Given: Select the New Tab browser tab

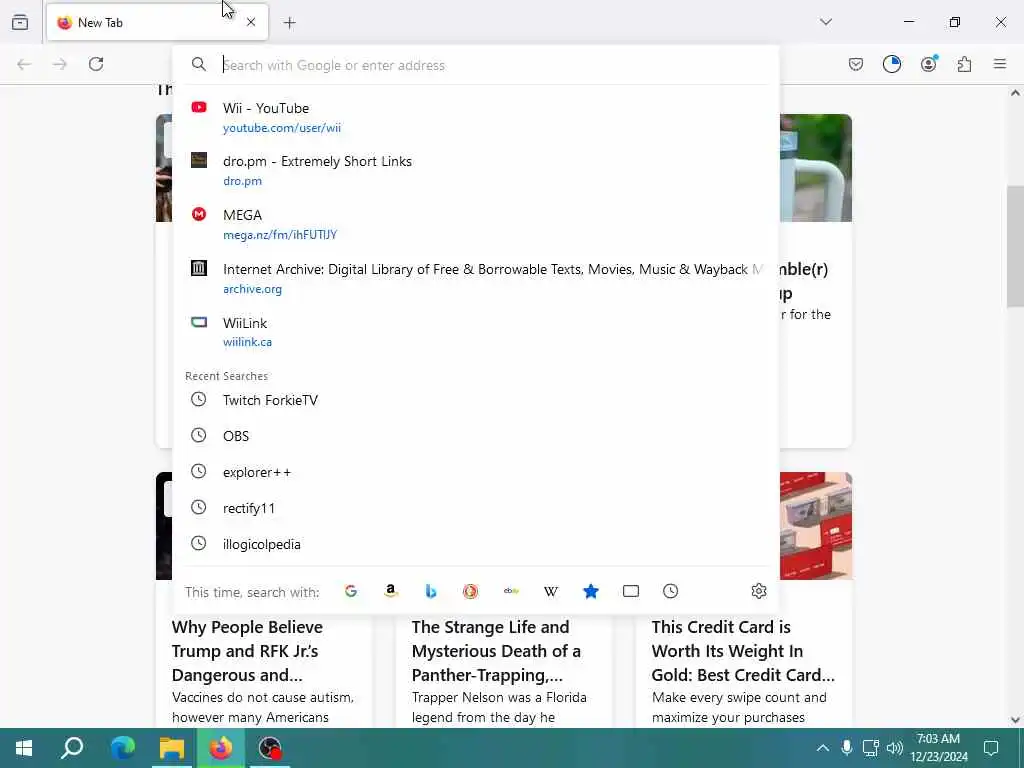Looking at the screenshot, I should (157, 23).
